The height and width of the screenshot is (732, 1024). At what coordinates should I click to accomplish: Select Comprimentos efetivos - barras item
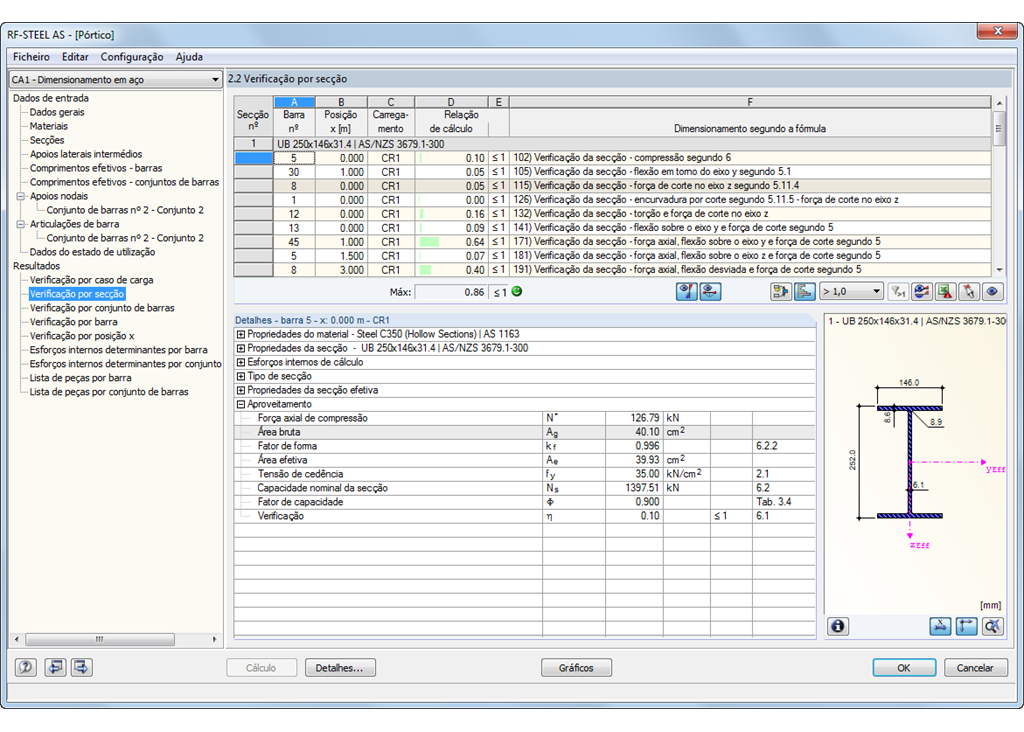coord(96,168)
